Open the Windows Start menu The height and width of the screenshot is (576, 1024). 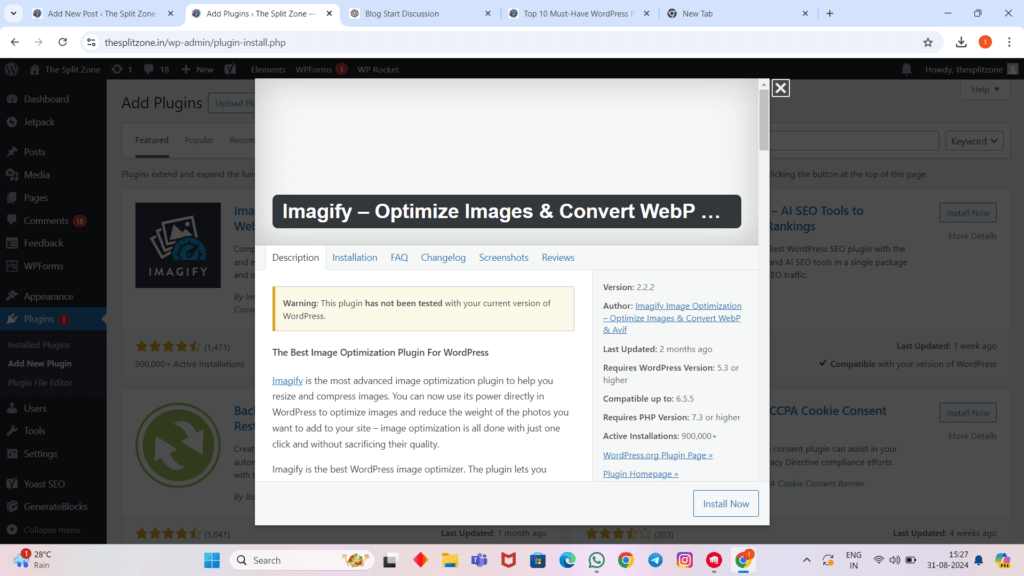212,560
